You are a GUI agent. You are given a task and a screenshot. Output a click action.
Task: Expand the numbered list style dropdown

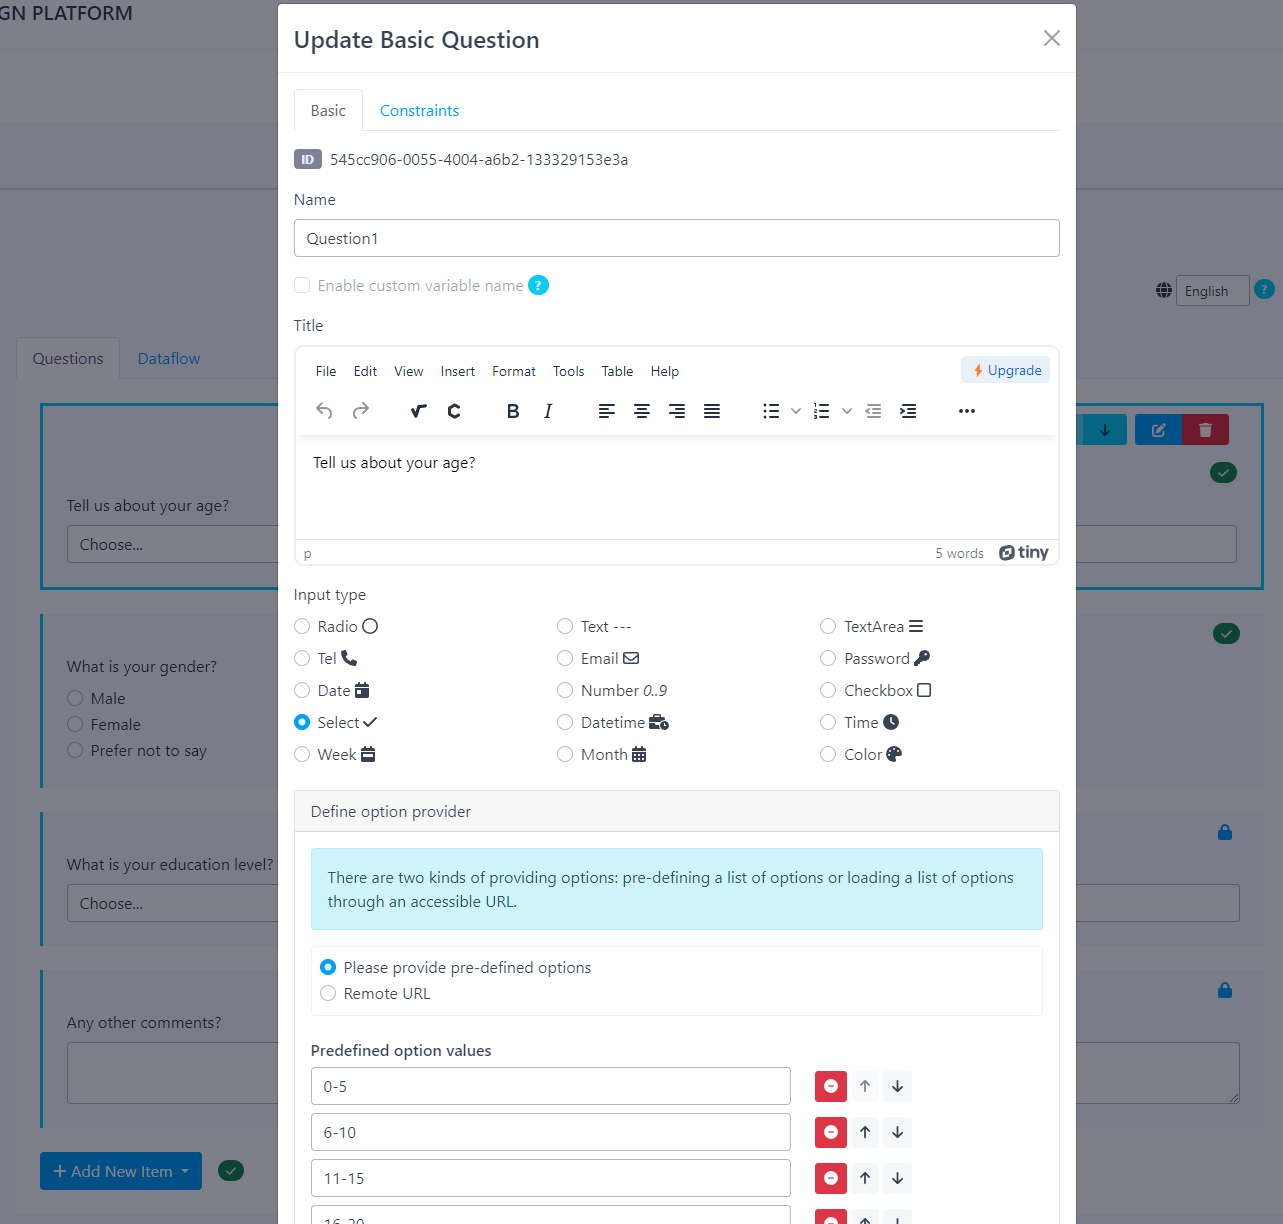[847, 411]
